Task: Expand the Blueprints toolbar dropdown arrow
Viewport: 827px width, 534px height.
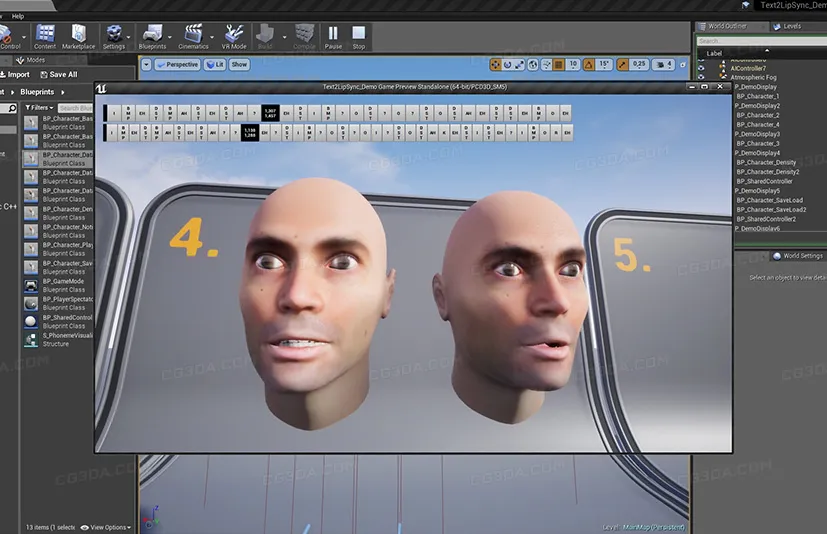Action: (169, 37)
